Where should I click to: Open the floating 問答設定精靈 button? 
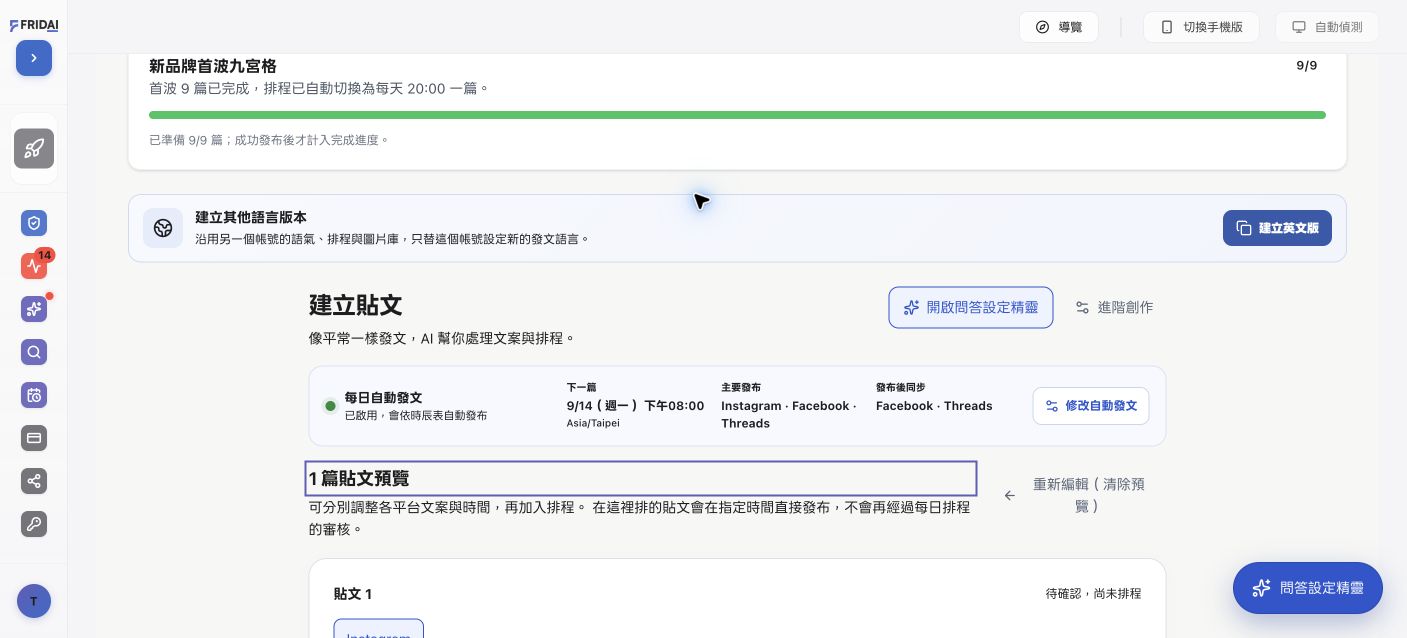coord(1308,588)
